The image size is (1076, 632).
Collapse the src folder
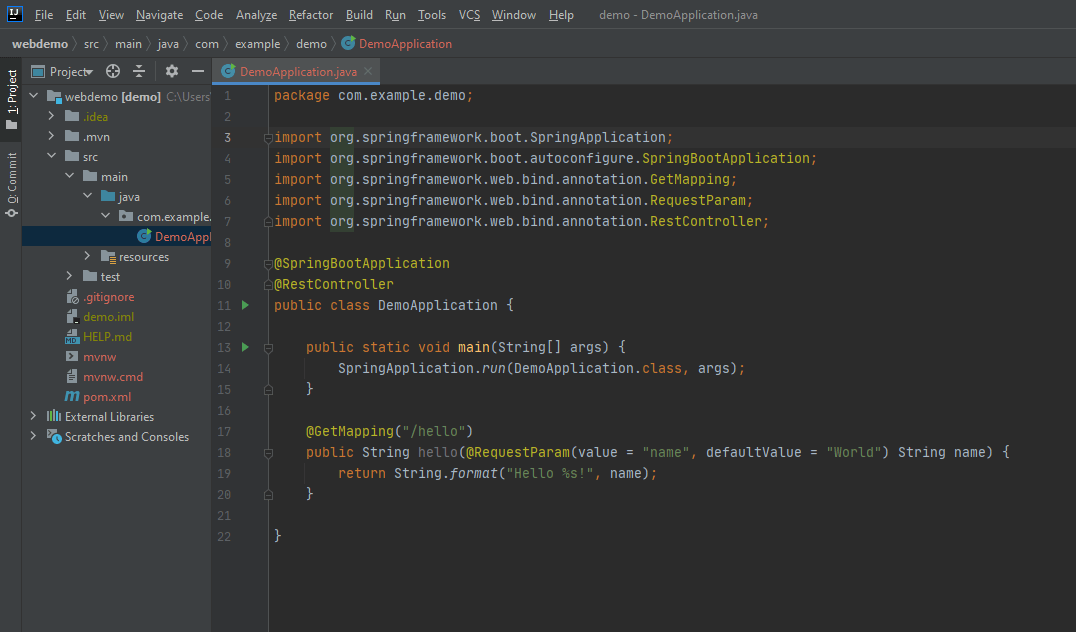(51, 156)
